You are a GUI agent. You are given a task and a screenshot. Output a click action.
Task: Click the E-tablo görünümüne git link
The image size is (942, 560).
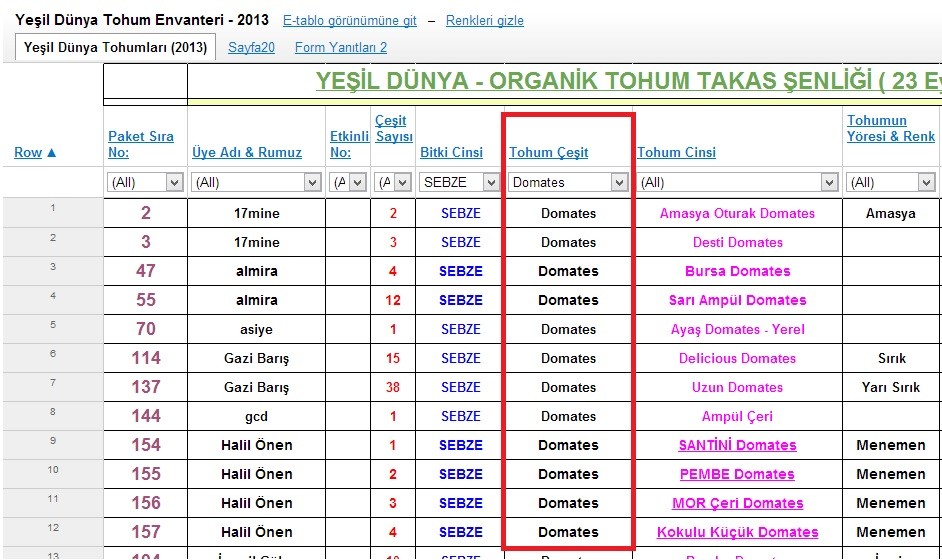(x=350, y=20)
